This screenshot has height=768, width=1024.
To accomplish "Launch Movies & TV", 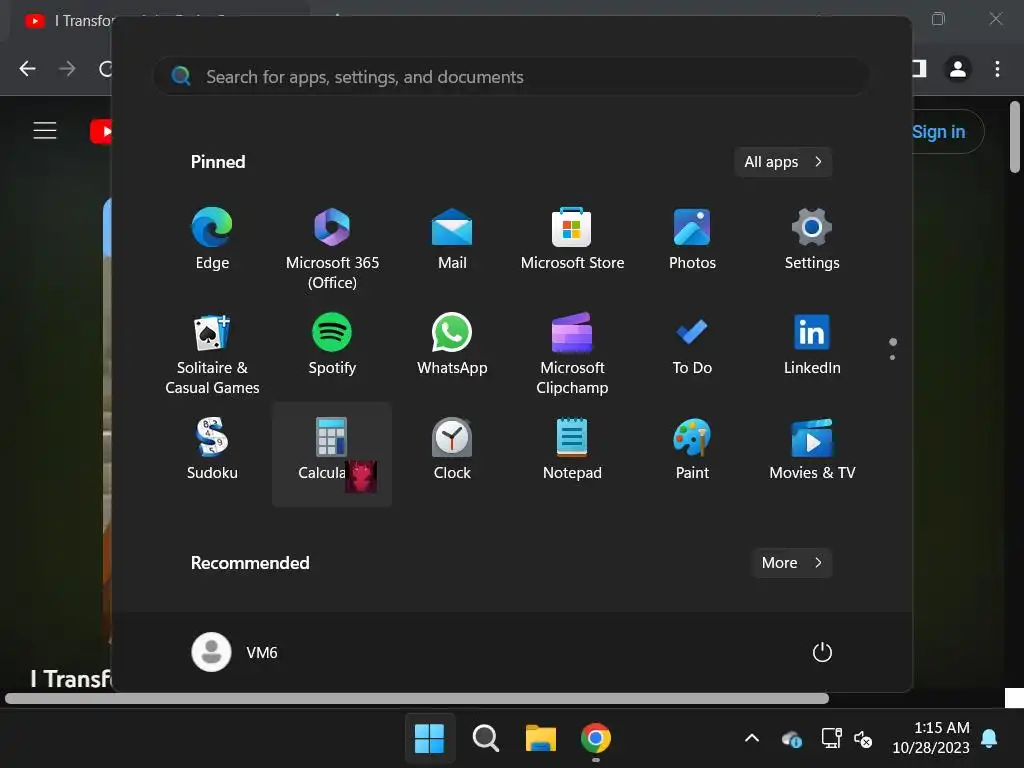I will point(812,449).
